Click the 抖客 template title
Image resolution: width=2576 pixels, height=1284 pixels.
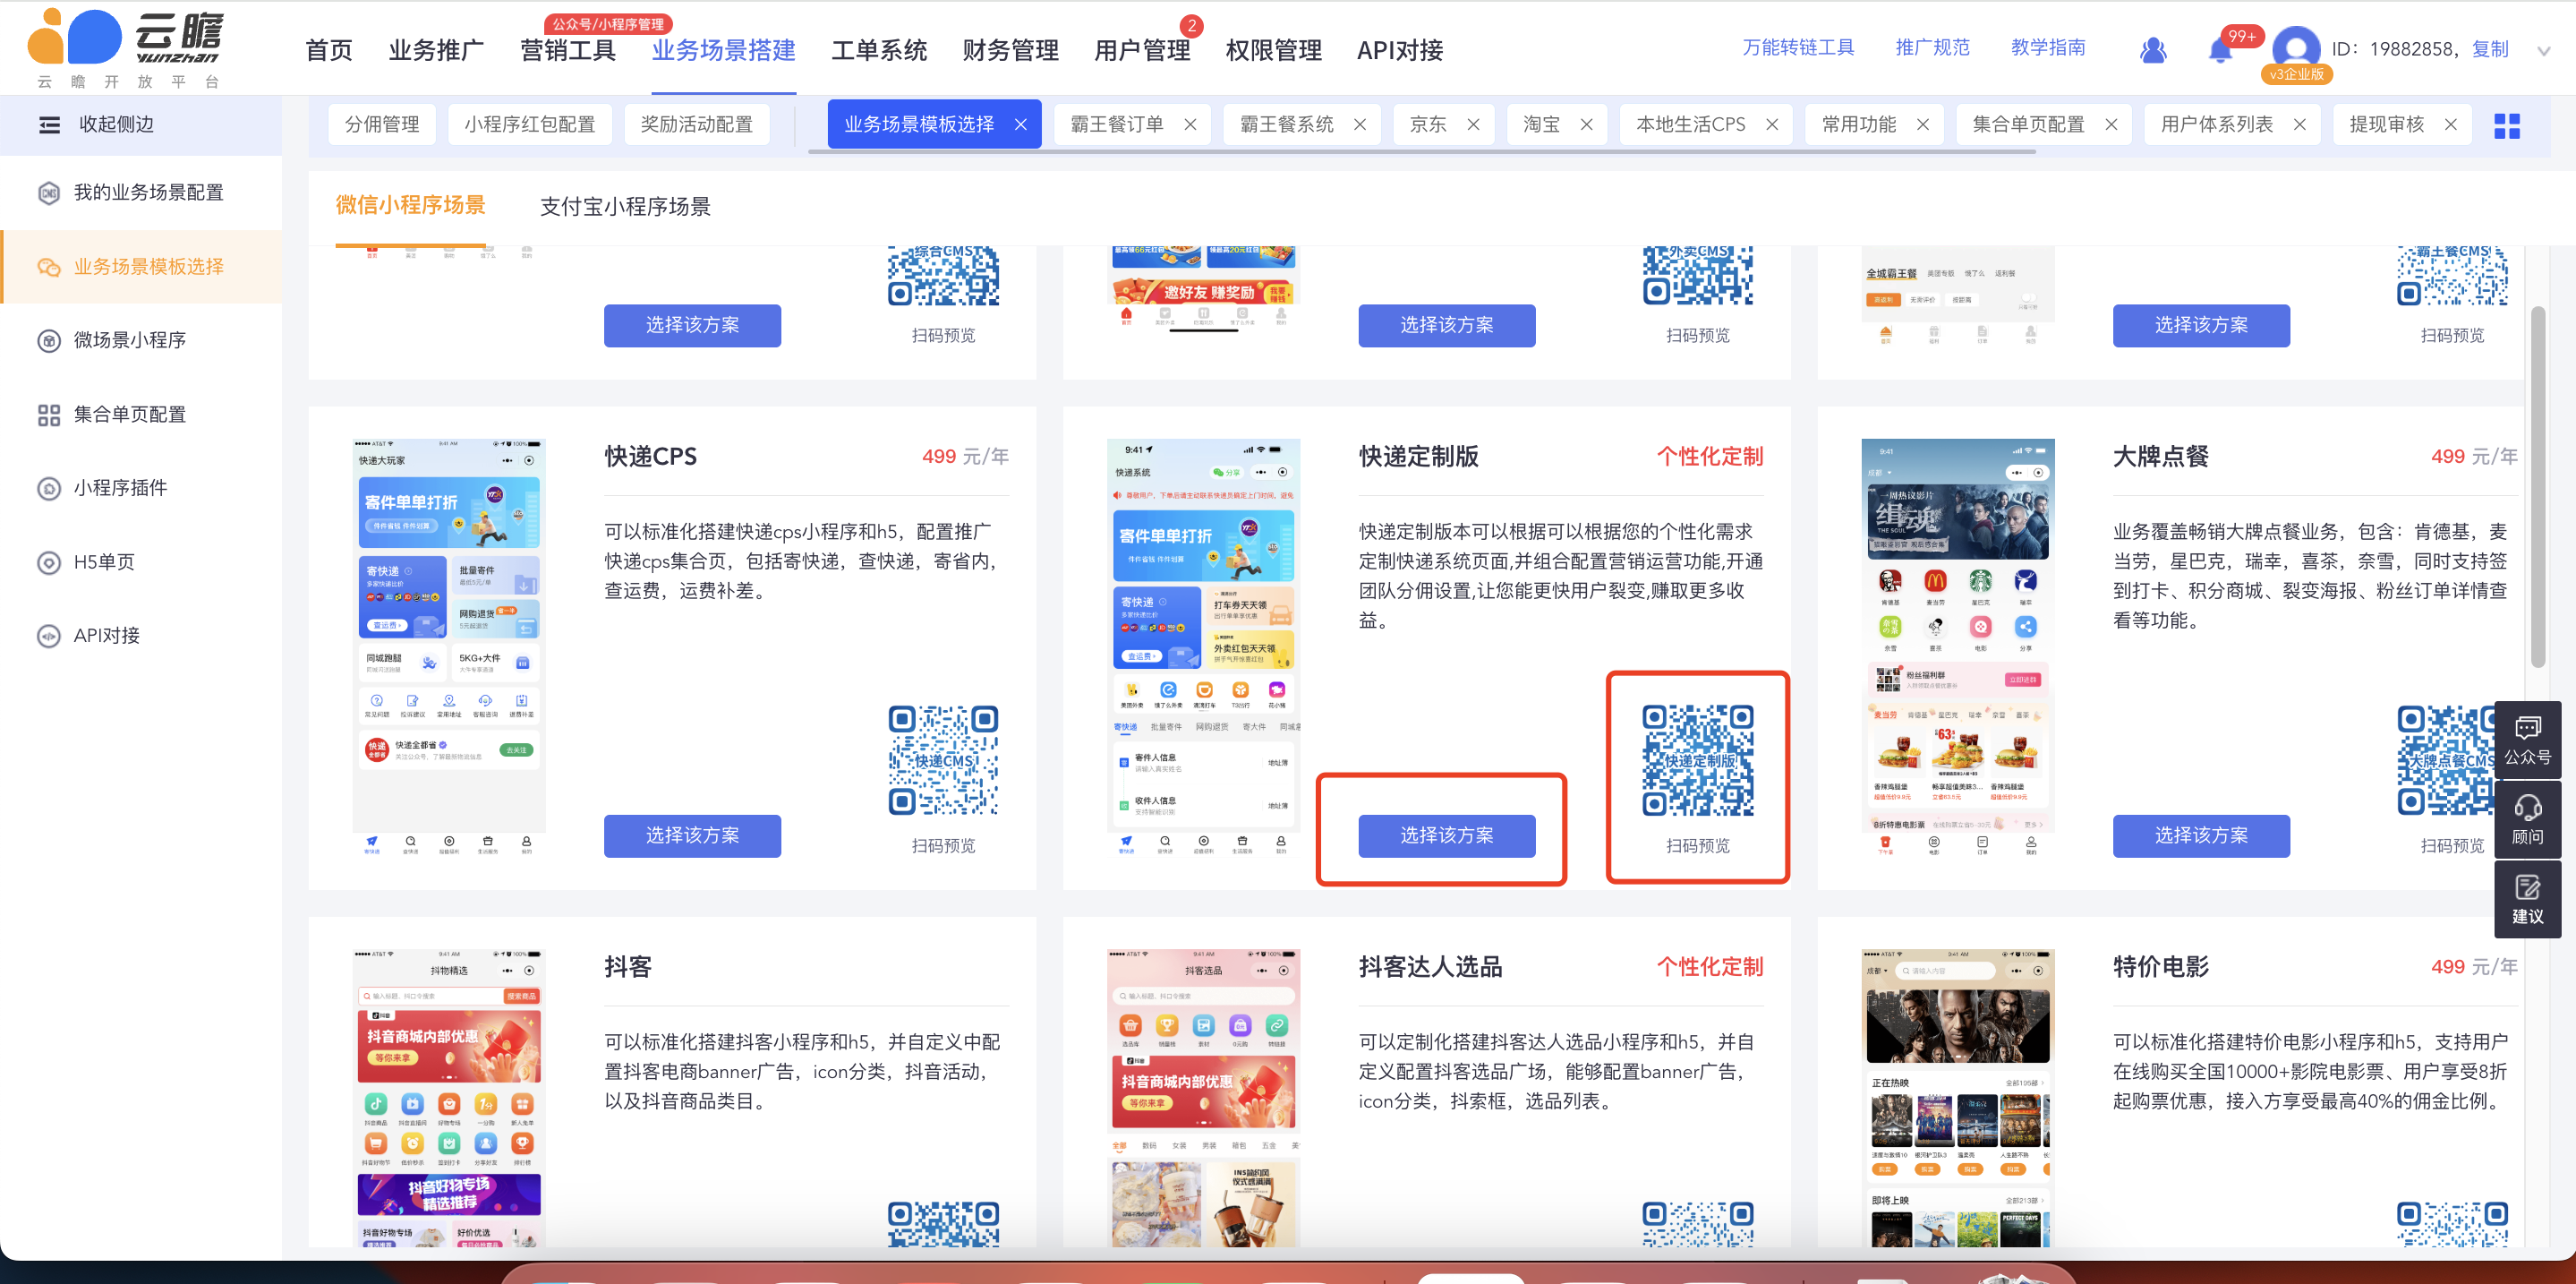tap(628, 967)
